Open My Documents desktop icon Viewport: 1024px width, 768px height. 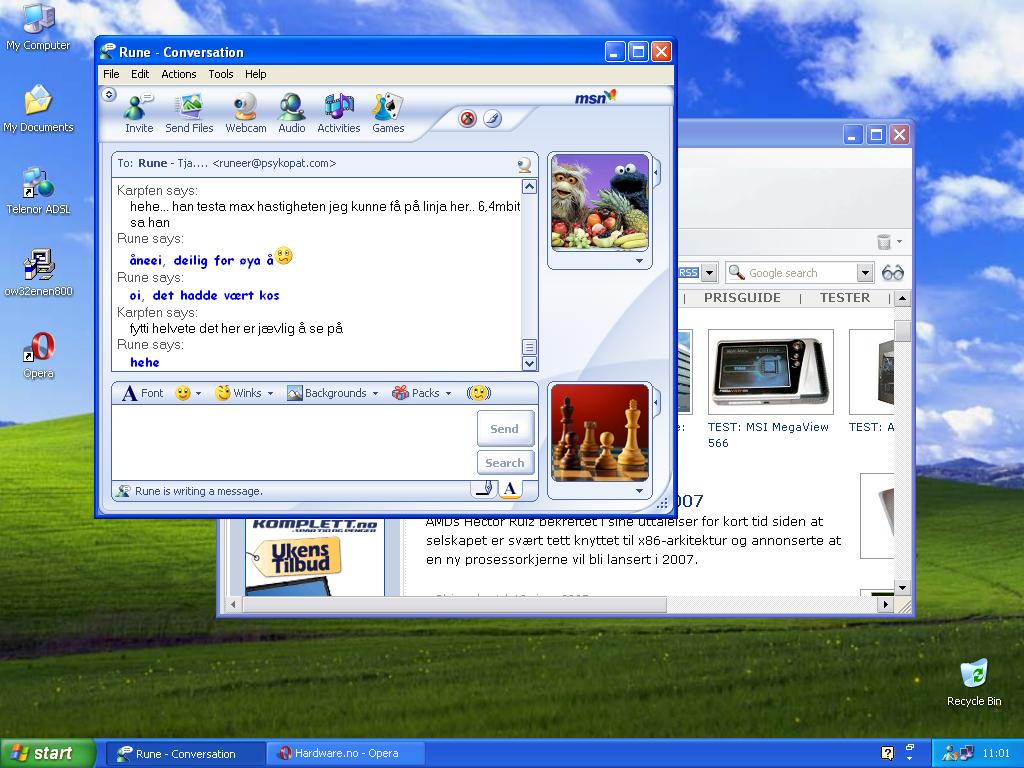tap(38, 108)
